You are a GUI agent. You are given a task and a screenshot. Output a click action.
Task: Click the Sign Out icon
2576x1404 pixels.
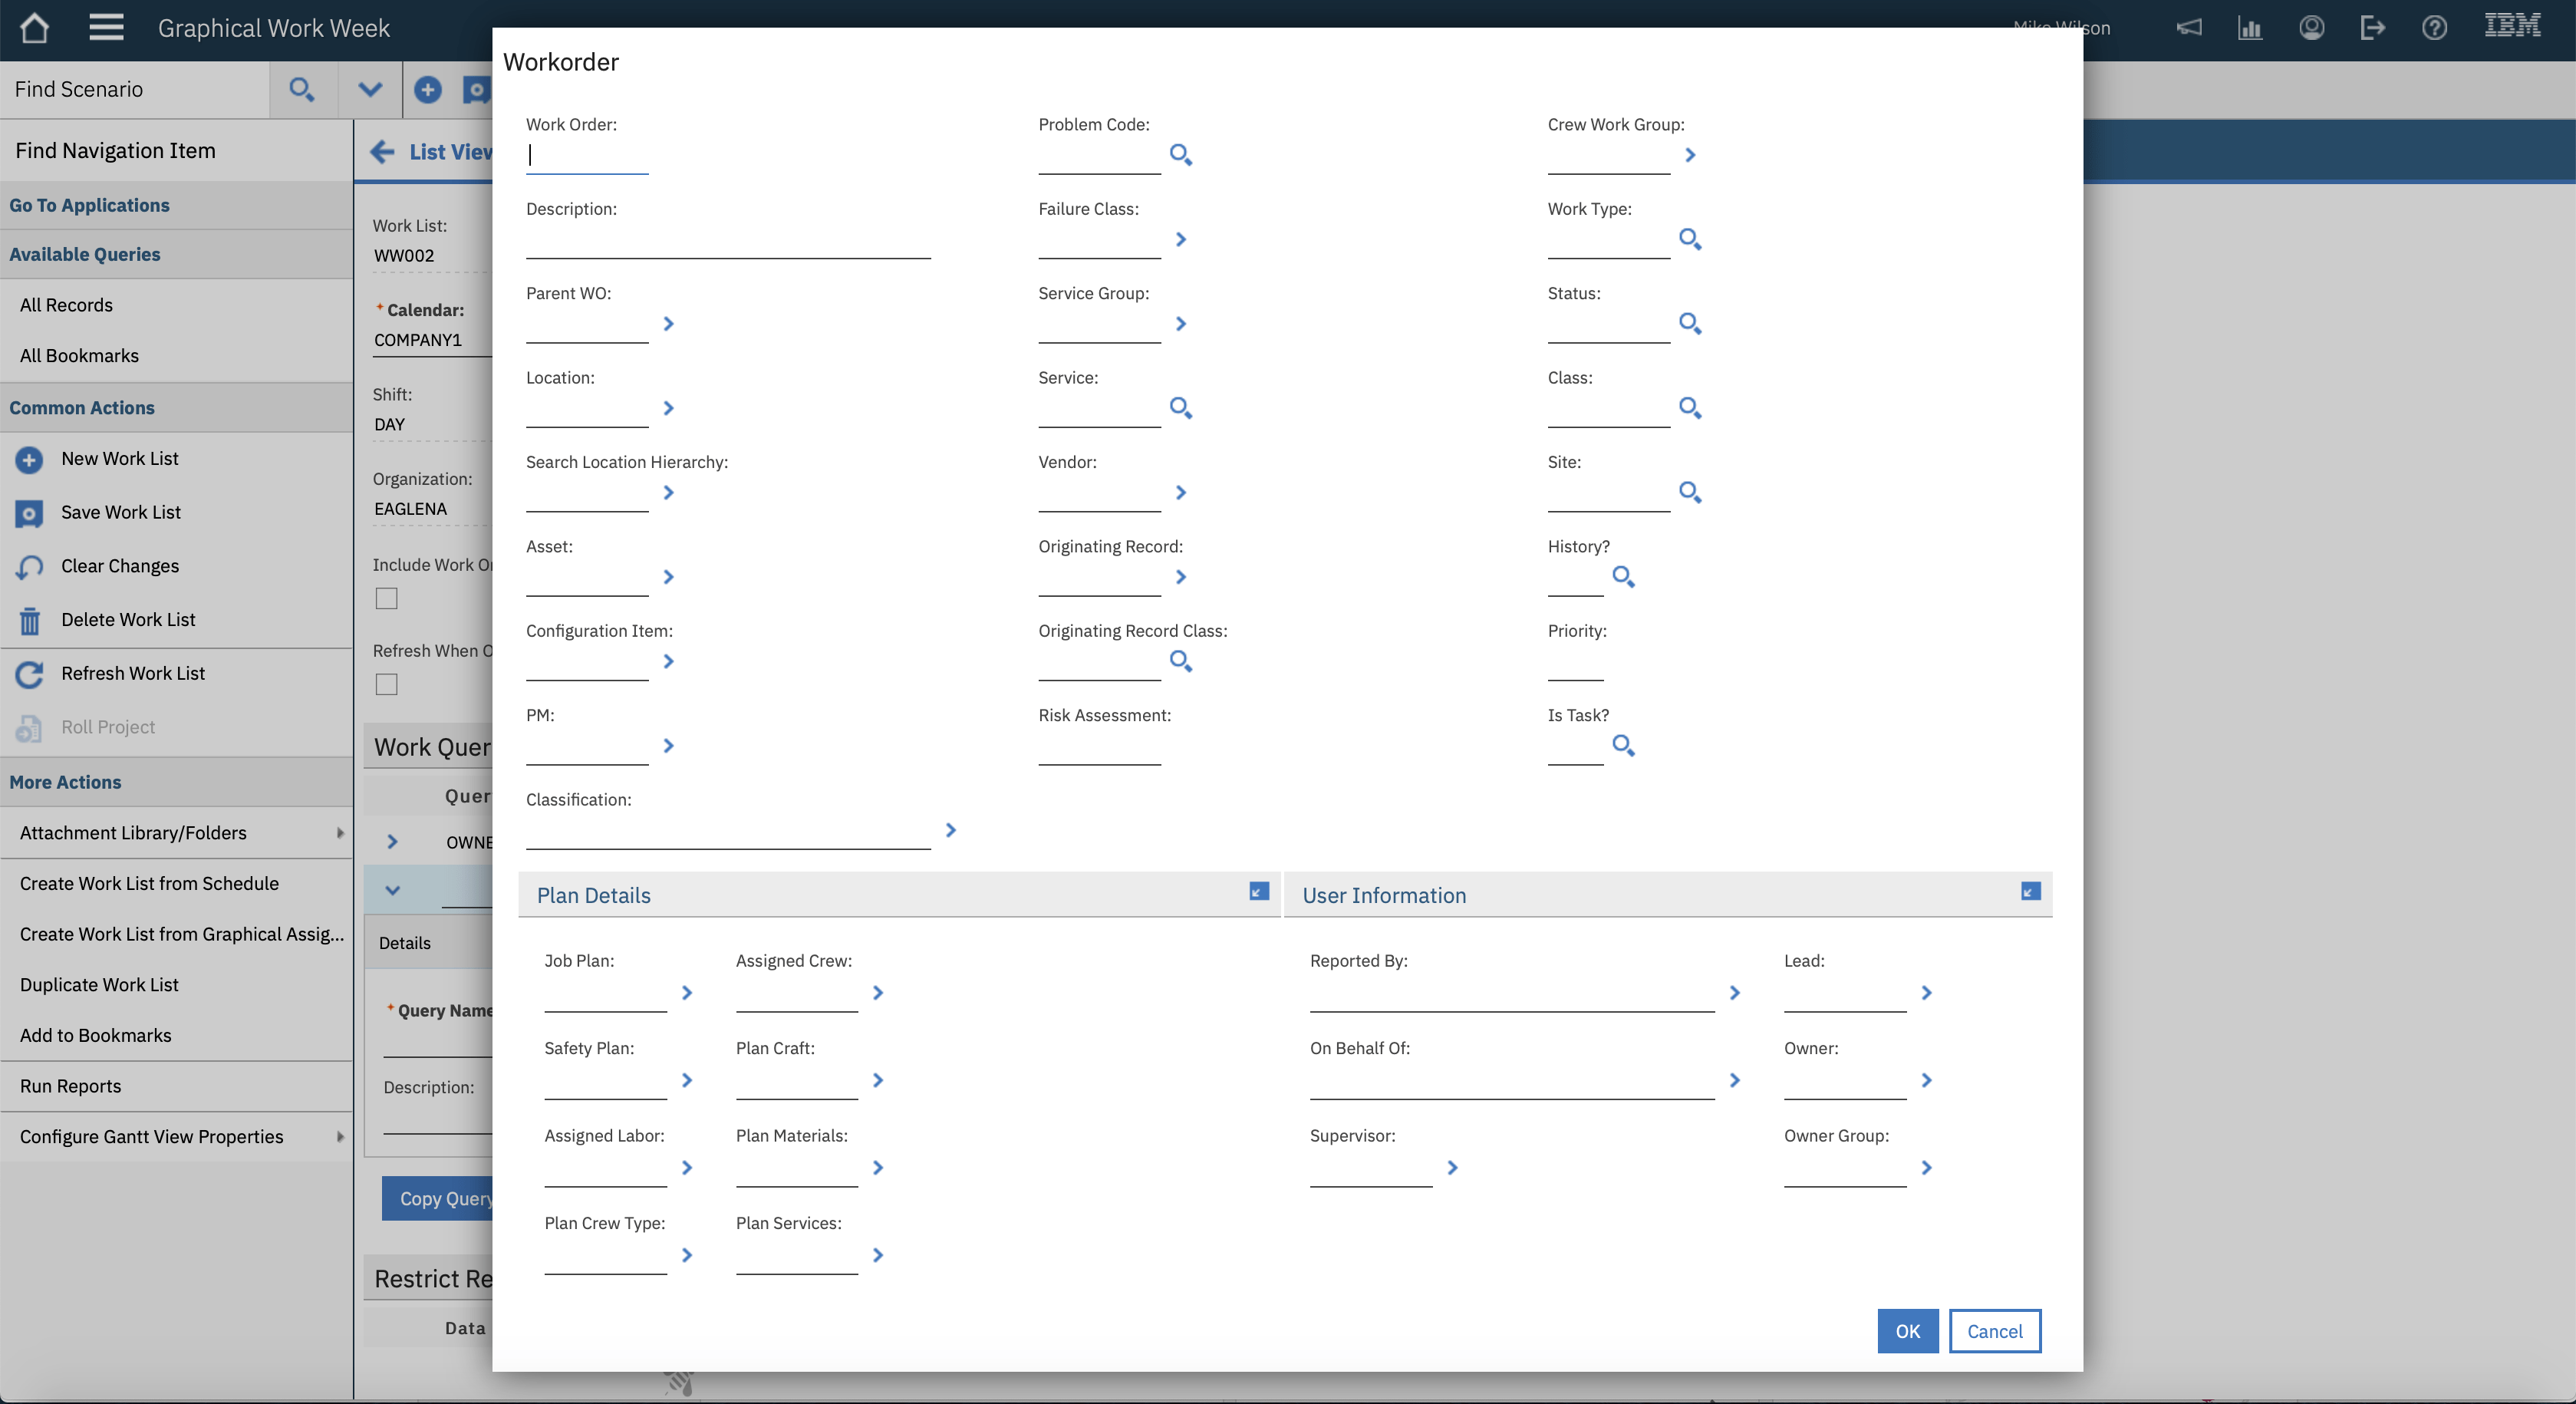point(2372,28)
